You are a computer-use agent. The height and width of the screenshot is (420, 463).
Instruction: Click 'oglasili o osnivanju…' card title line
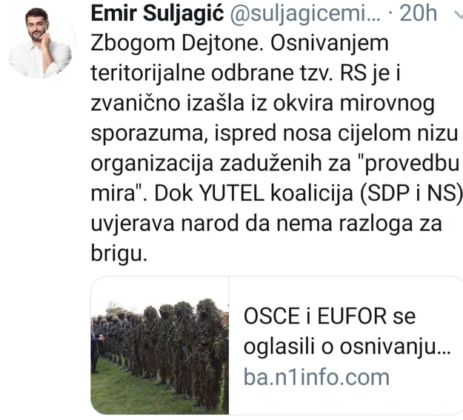click(347, 347)
